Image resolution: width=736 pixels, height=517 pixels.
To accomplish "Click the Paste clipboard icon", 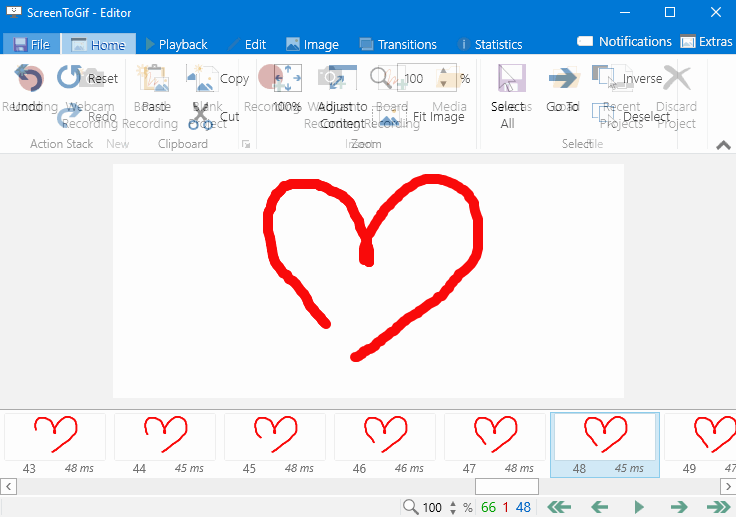I will (x=153, y=78).
